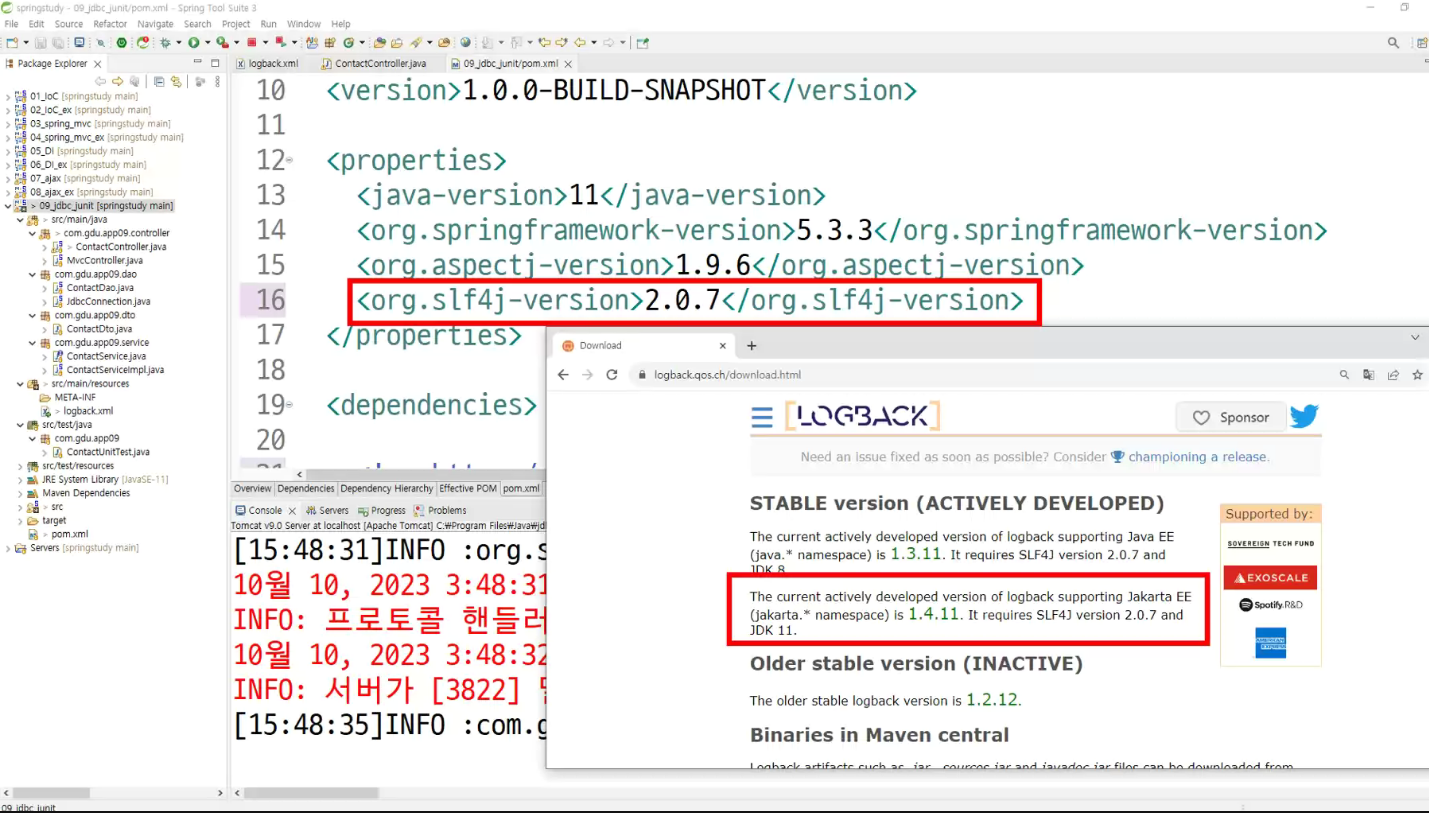The width and height of the screenshot is (1429, 813).
Task: Reload the Logback download page
Action: pyautogui.click(x=612, y=375)
